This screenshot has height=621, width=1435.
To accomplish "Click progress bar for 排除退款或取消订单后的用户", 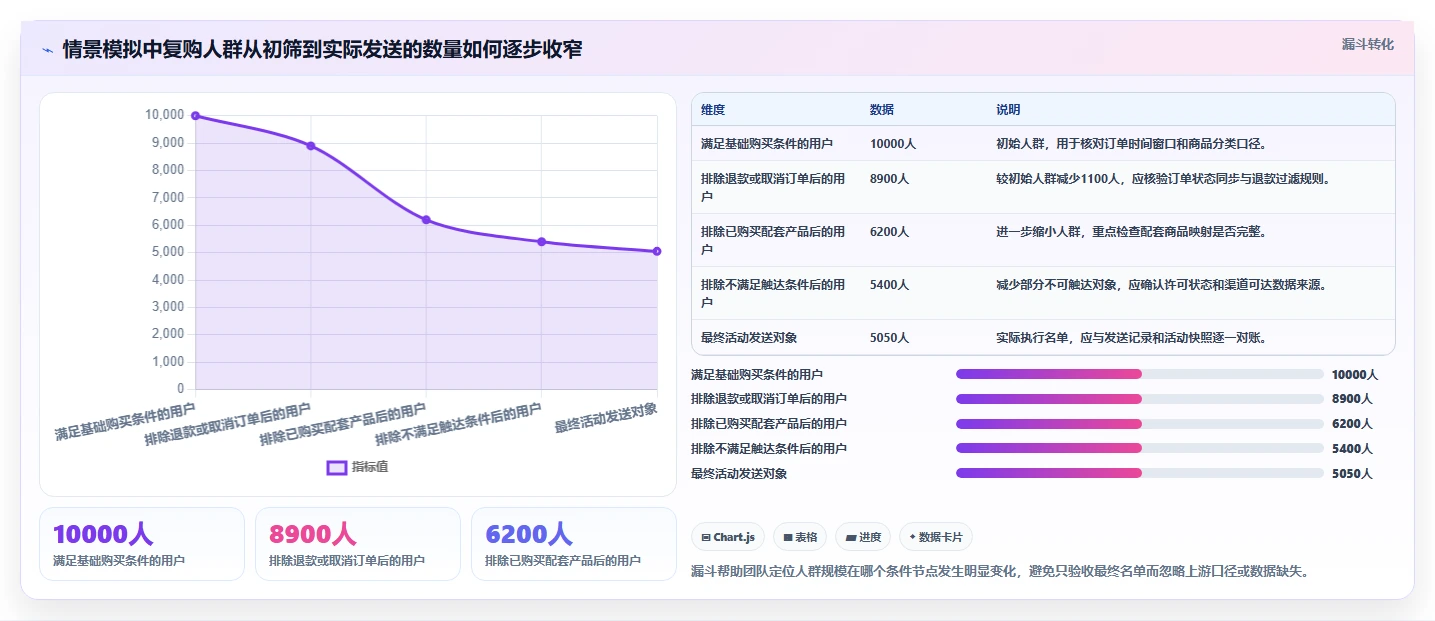I will 1140,398.
